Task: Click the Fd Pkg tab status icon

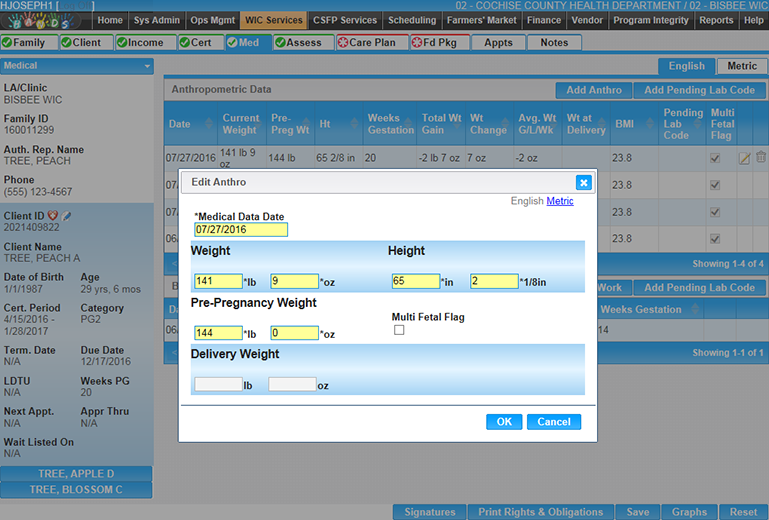Action: click(416, 43)
